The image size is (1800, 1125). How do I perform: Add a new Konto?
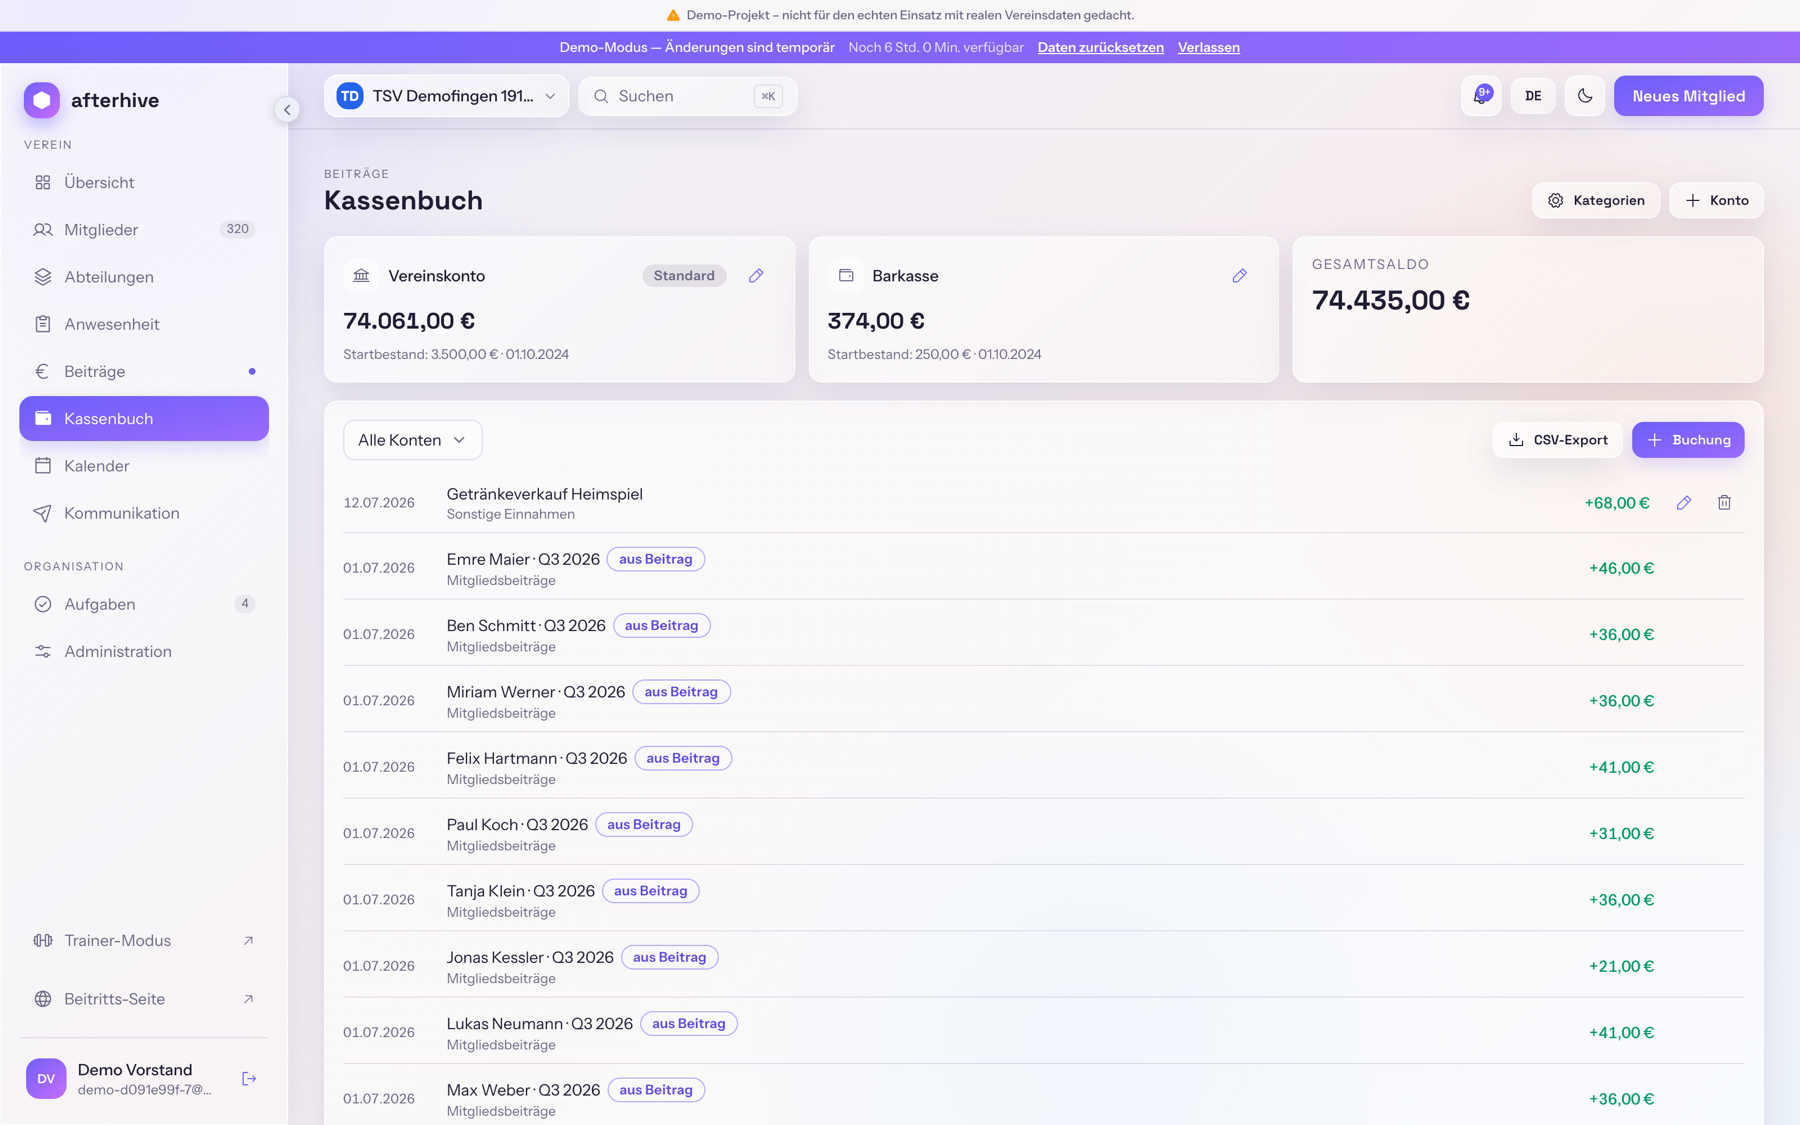click(x=1716, y=200)
